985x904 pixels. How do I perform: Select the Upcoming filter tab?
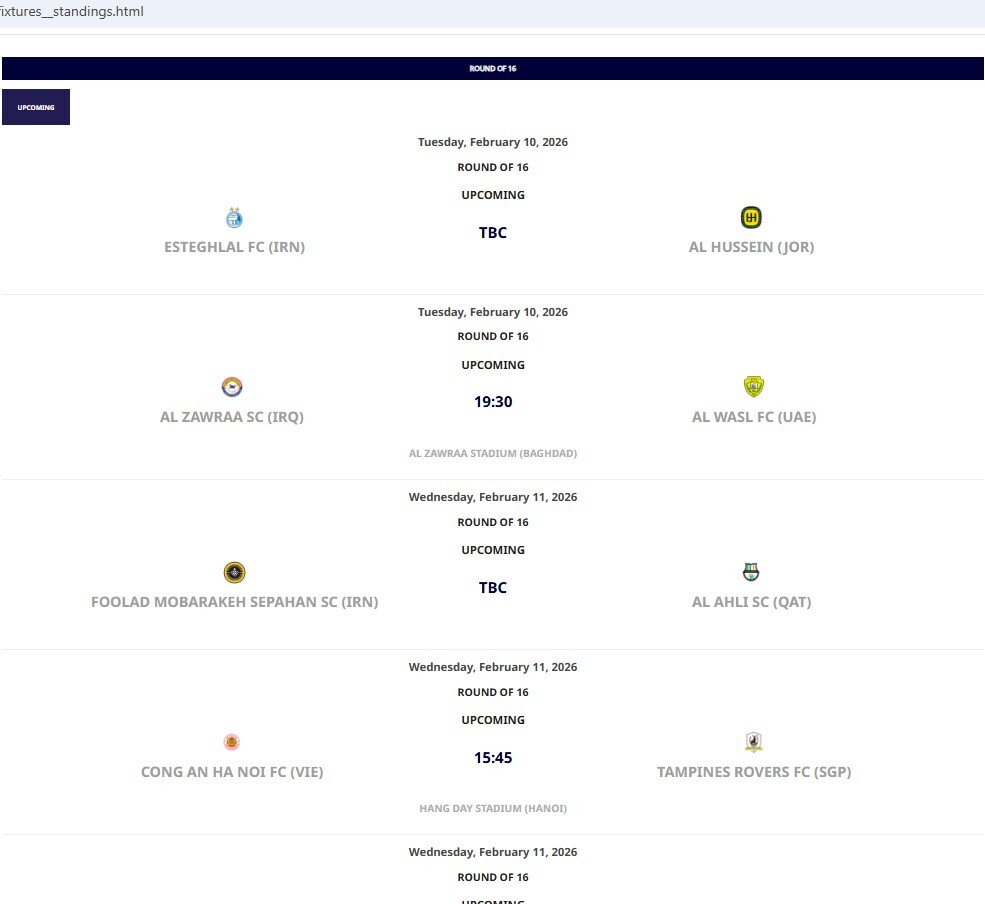coord(36,107)
